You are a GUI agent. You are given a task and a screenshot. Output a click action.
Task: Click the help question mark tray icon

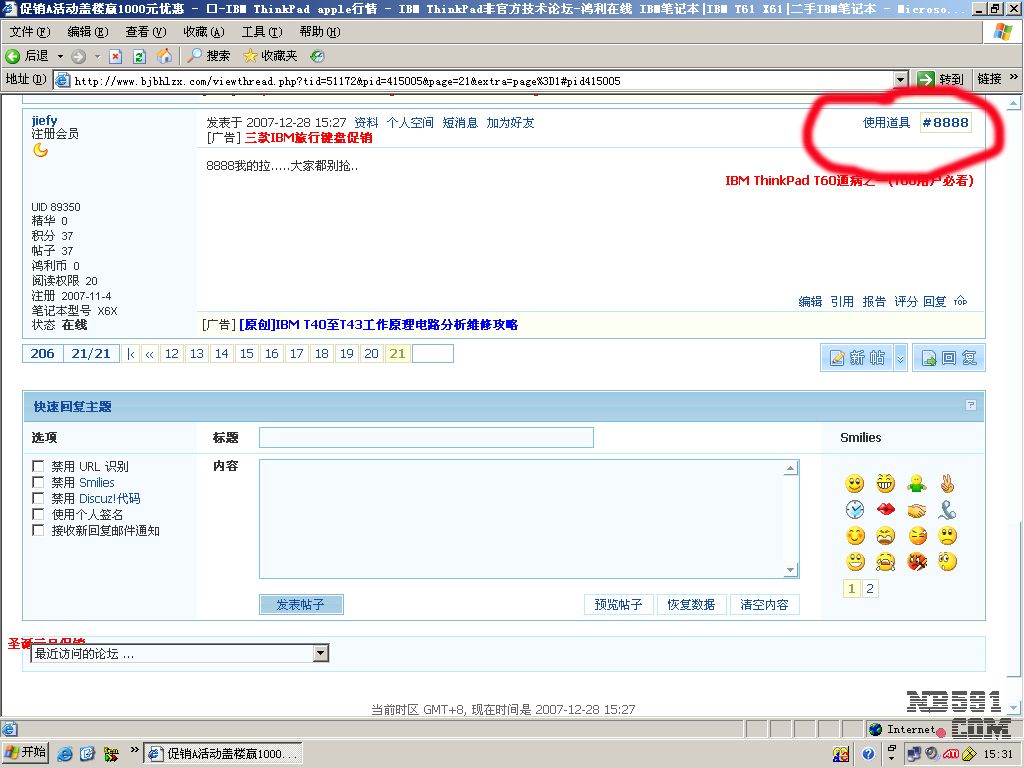pyautogui.click(x=868, y=754)
